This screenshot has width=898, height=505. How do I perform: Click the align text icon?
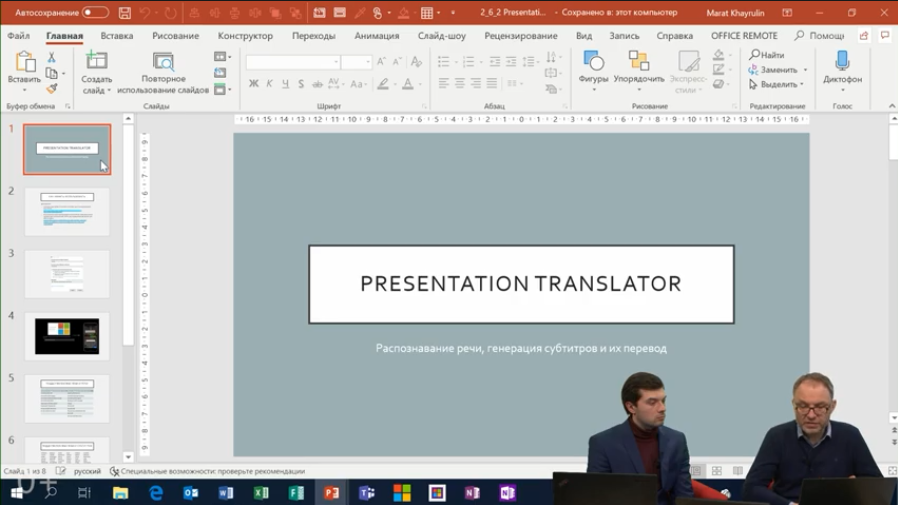pos(552,73)
